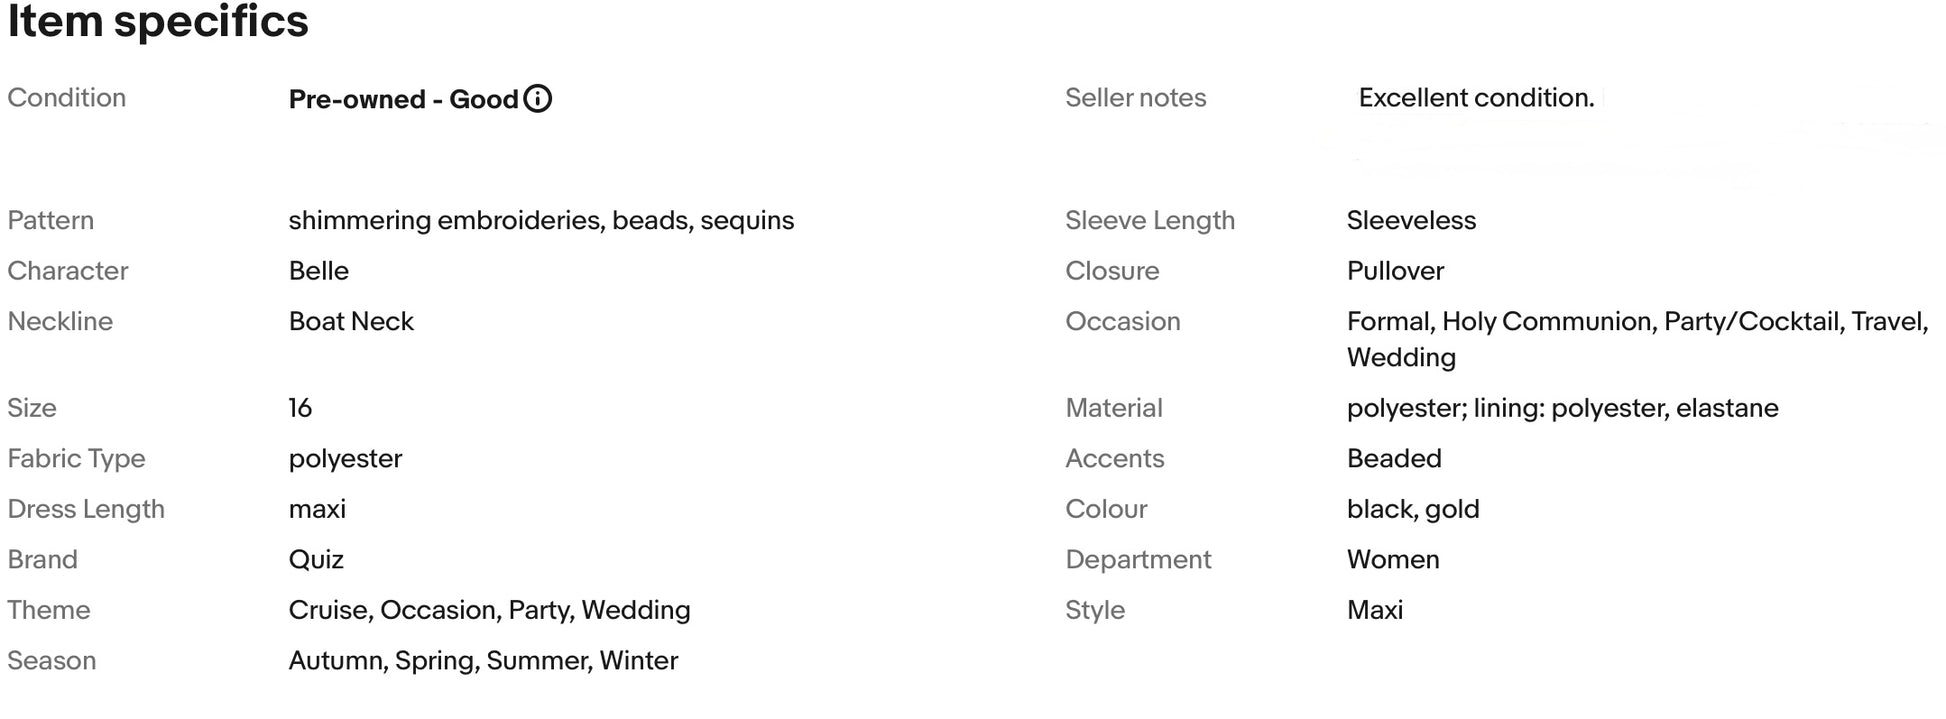Viewport: 1946px width, 719px height.
Task: Select the Women department value
Action: coord(1393,559)
